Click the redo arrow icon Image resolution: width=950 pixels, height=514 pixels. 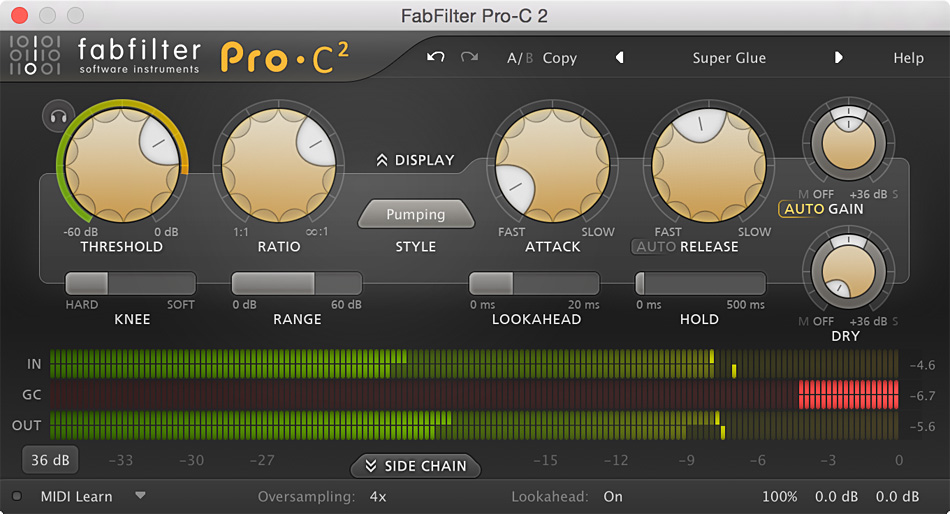click(x=469, y=57)
